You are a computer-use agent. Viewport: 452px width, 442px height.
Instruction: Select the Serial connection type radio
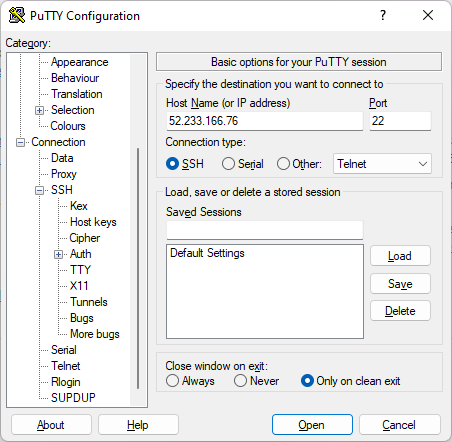pos(228,164)
